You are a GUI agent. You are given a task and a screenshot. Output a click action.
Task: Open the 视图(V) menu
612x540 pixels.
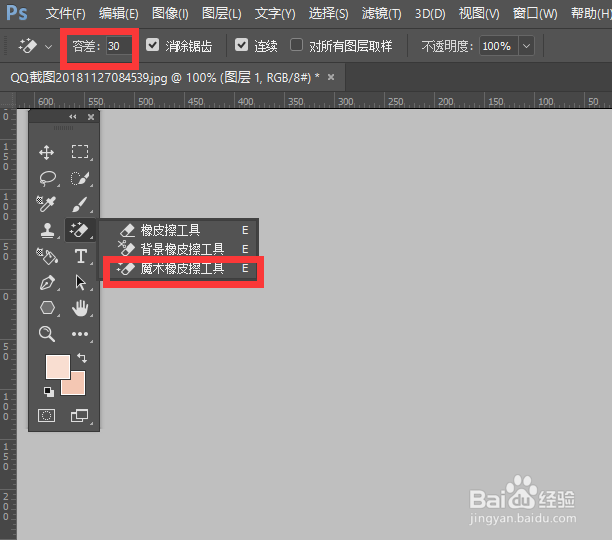(479, 14)
